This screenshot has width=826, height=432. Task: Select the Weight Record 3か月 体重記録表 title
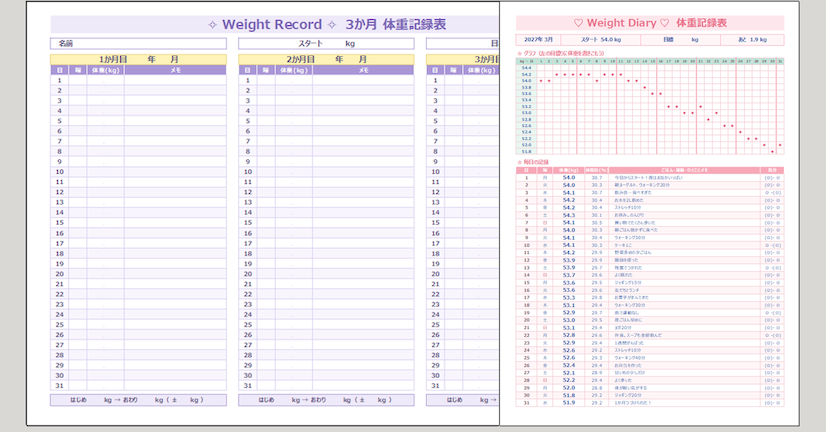pyautogui.click(x=327, y=24)
